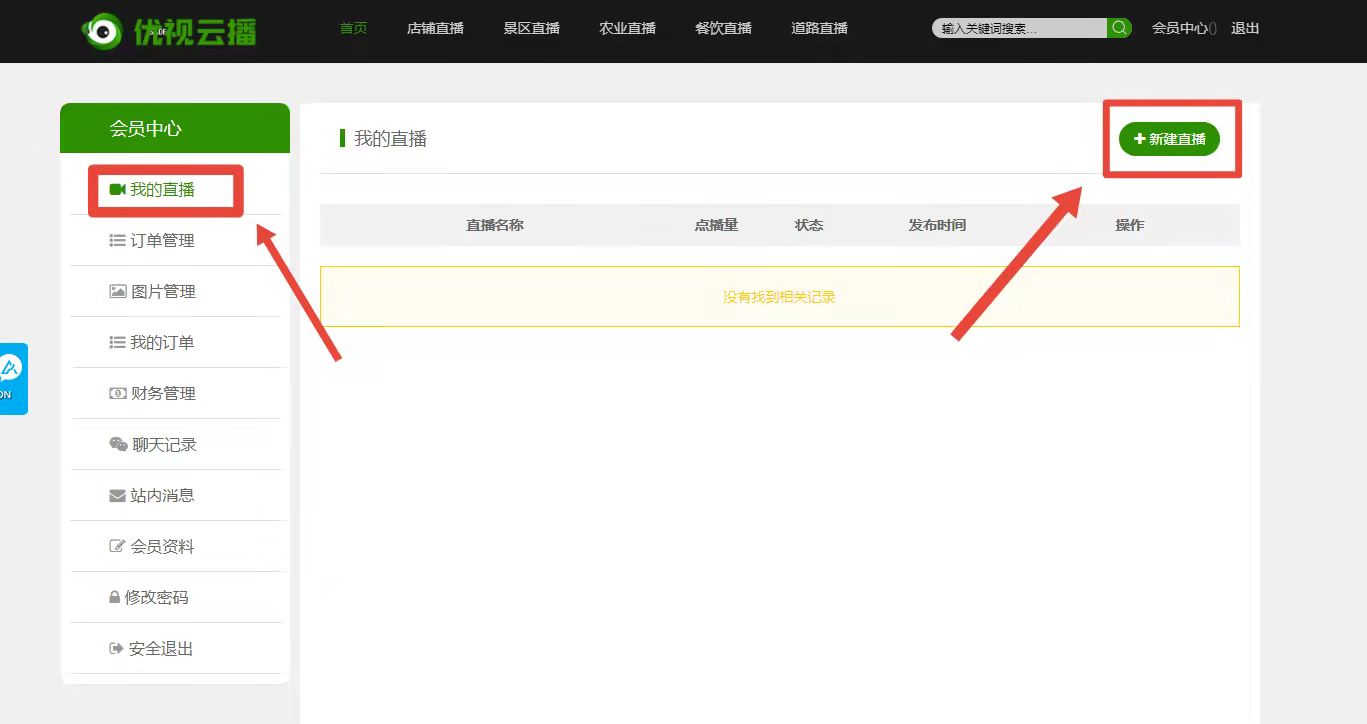Click the list icon beside 我的订单
The image size is (1367, 724).
coord(117,342)
